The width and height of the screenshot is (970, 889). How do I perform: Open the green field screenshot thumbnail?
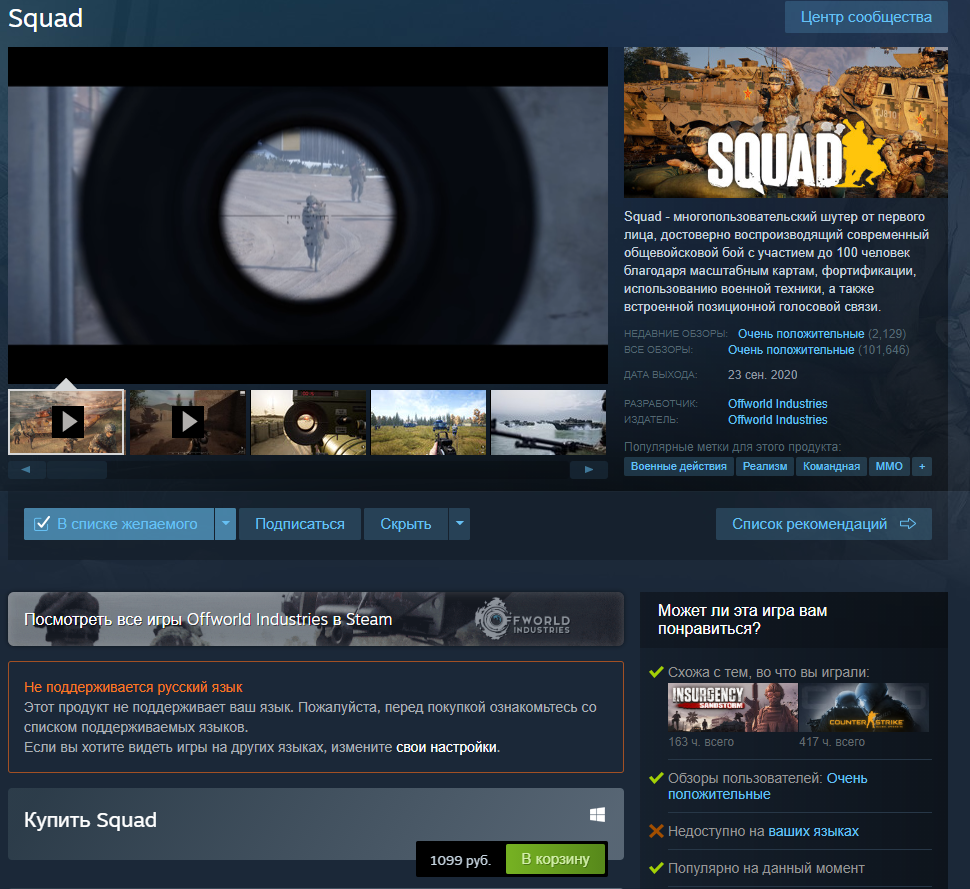click(x=428, y=422)
